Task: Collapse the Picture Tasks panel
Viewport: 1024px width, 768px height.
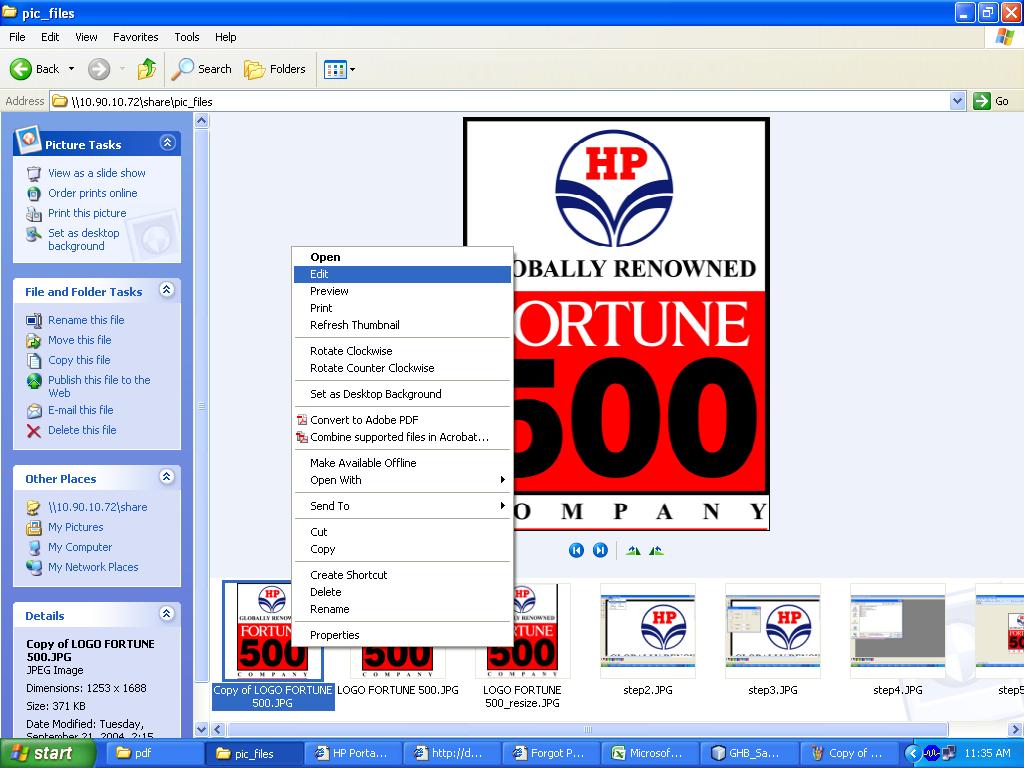Action: [x=167, y=143]
